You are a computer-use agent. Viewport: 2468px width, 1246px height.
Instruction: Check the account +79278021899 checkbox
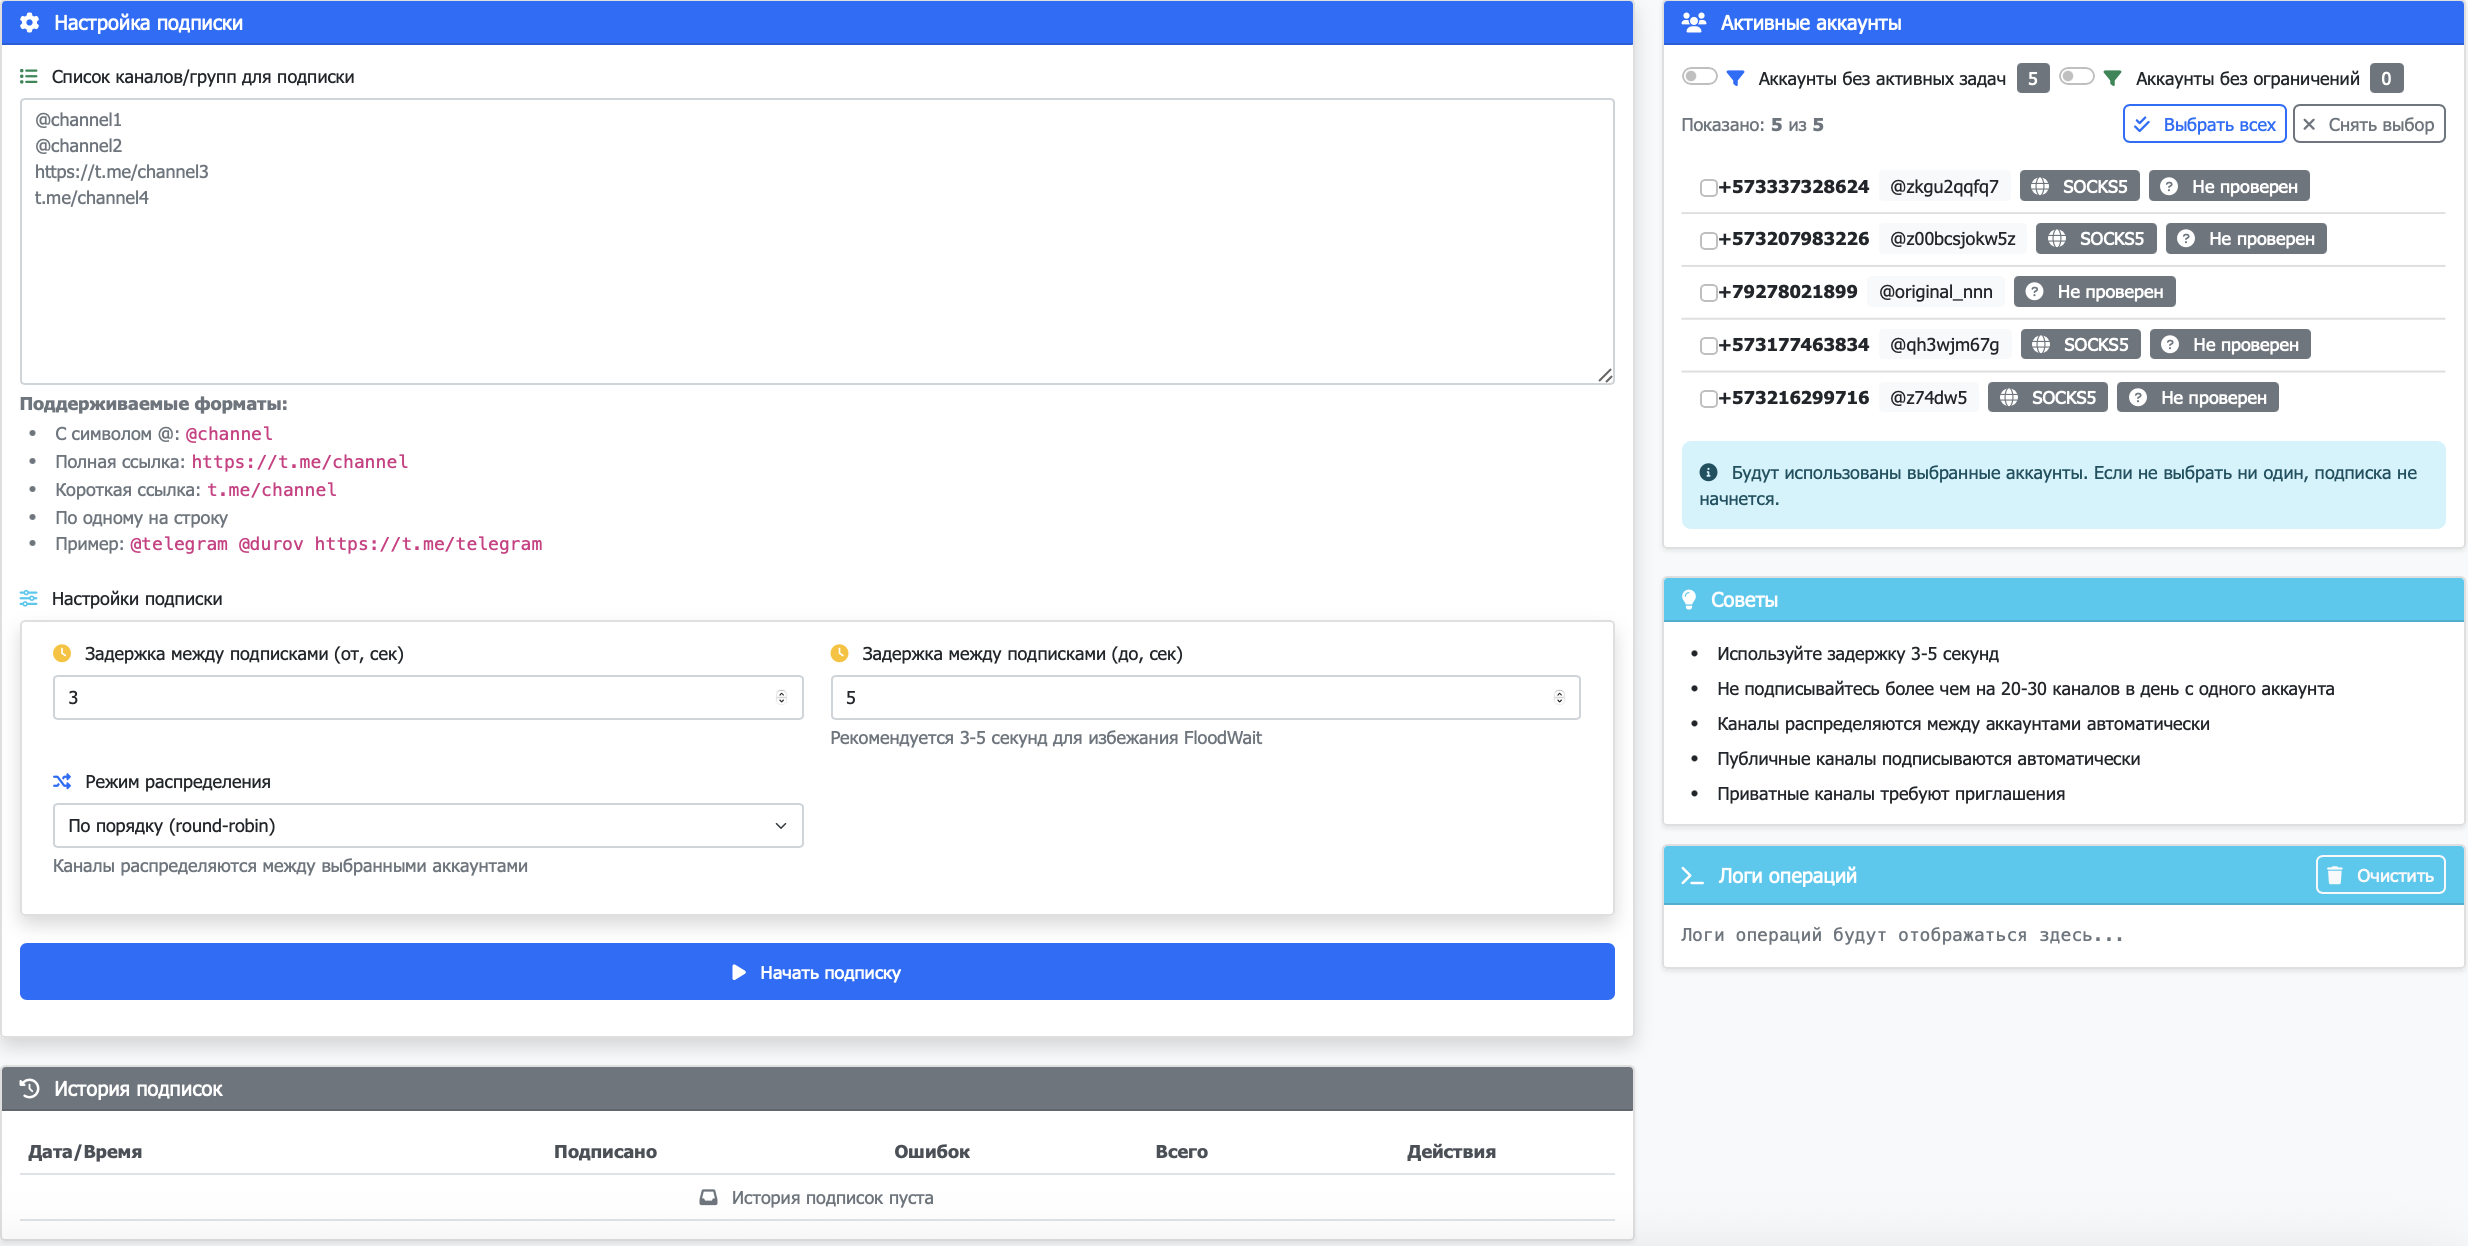click(x=1708, y=292)
